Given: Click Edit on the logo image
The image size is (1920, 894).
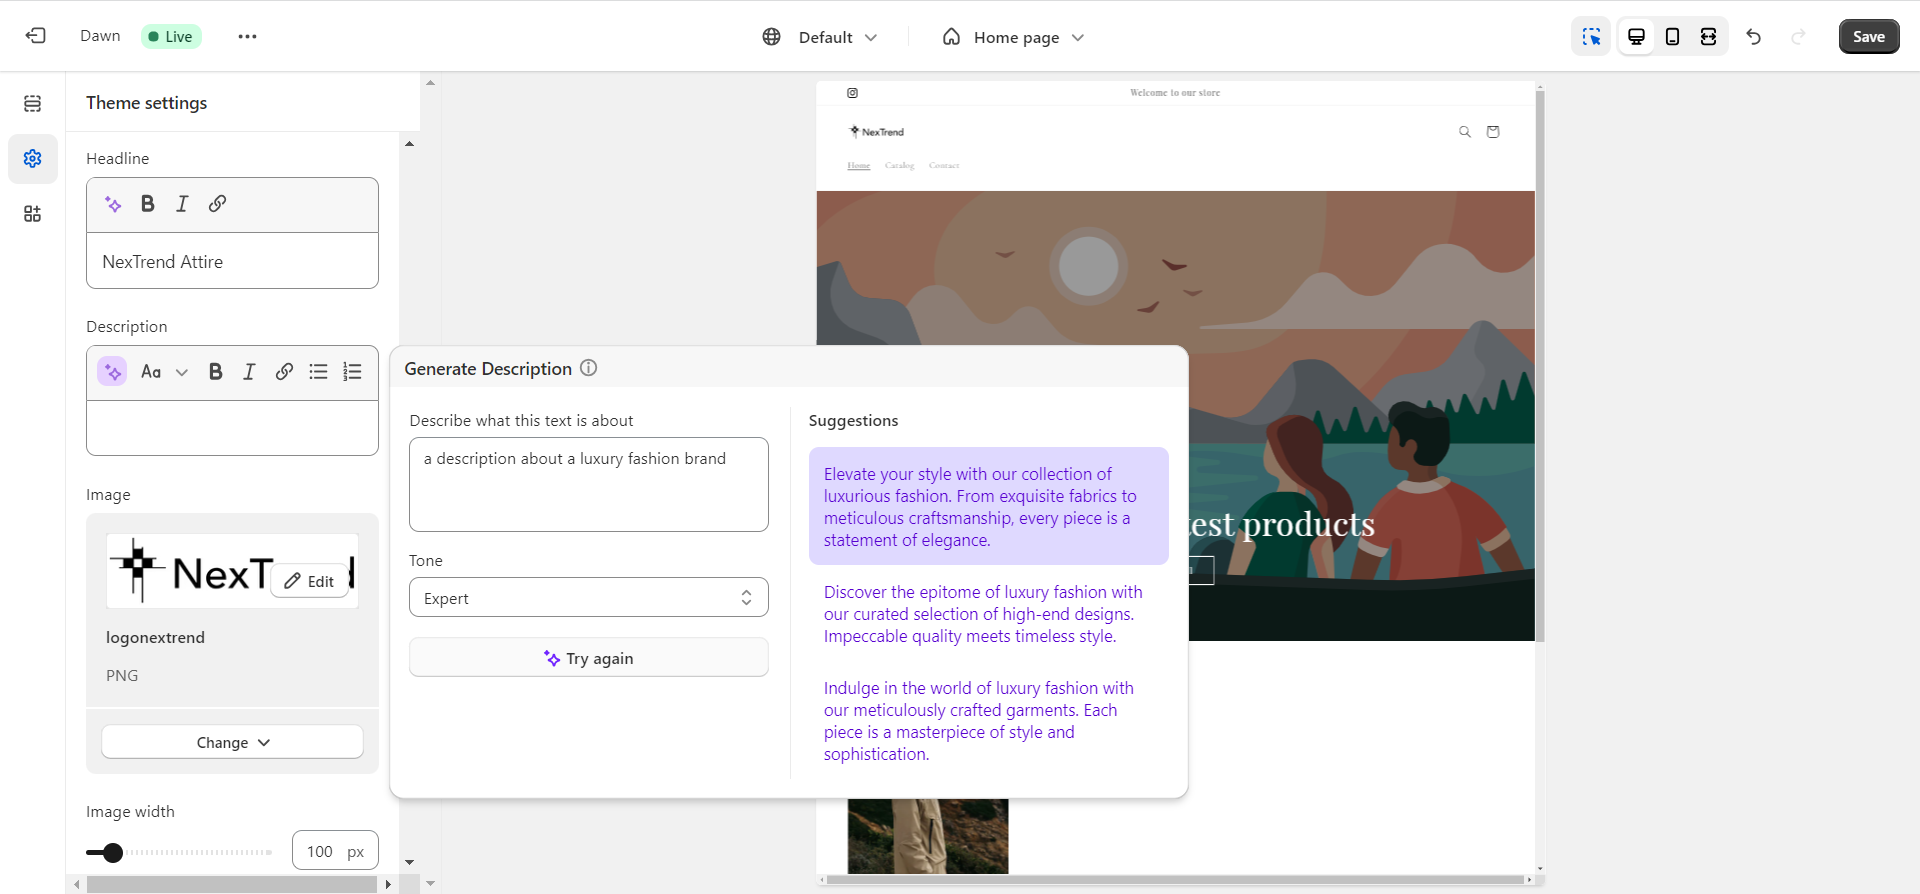Looking at the screenshot, I should [x=310, y=581].
